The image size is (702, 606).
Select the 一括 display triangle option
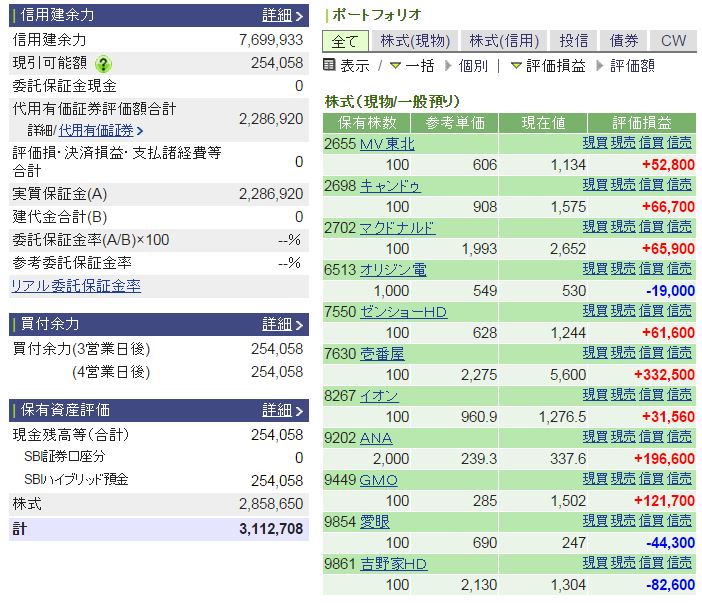click(x=412, y=66)
